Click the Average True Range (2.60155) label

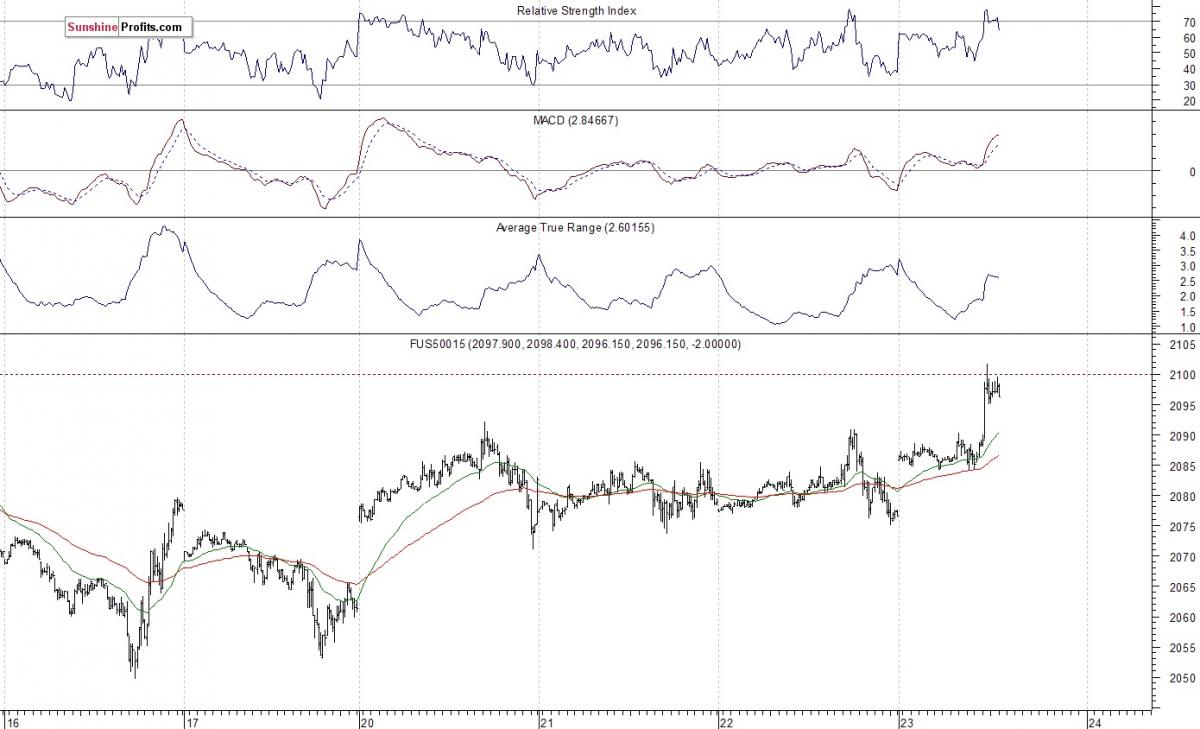click(576, 228)
